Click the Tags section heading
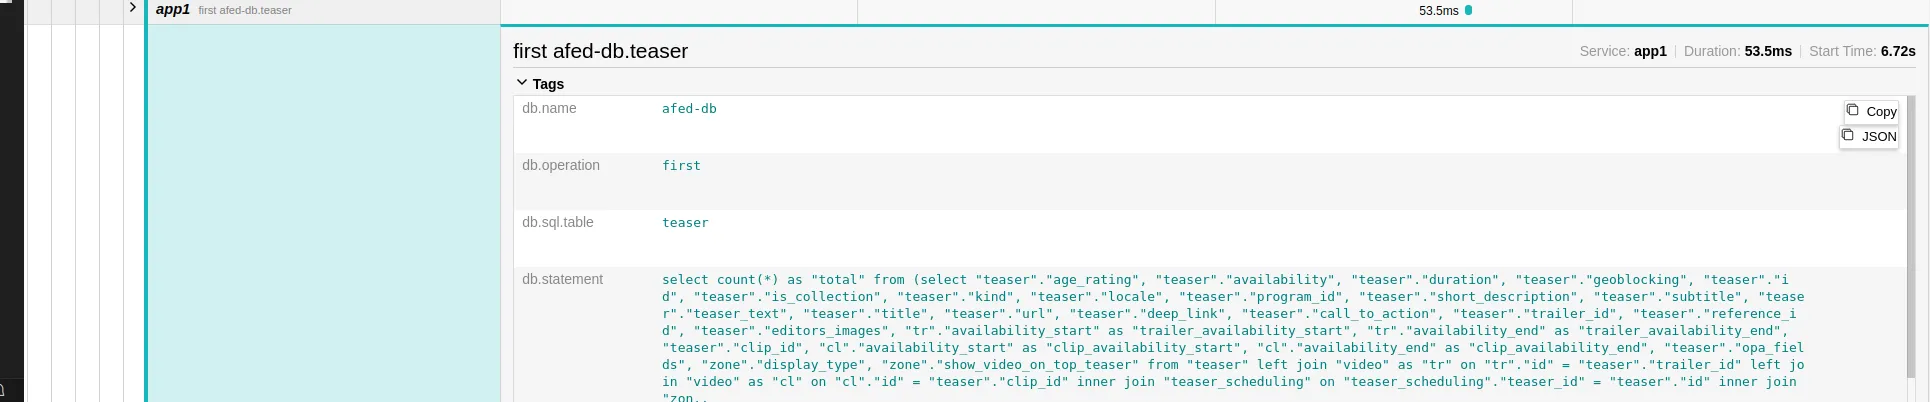This screenshot has width=1930, height=402. (548, 84)
